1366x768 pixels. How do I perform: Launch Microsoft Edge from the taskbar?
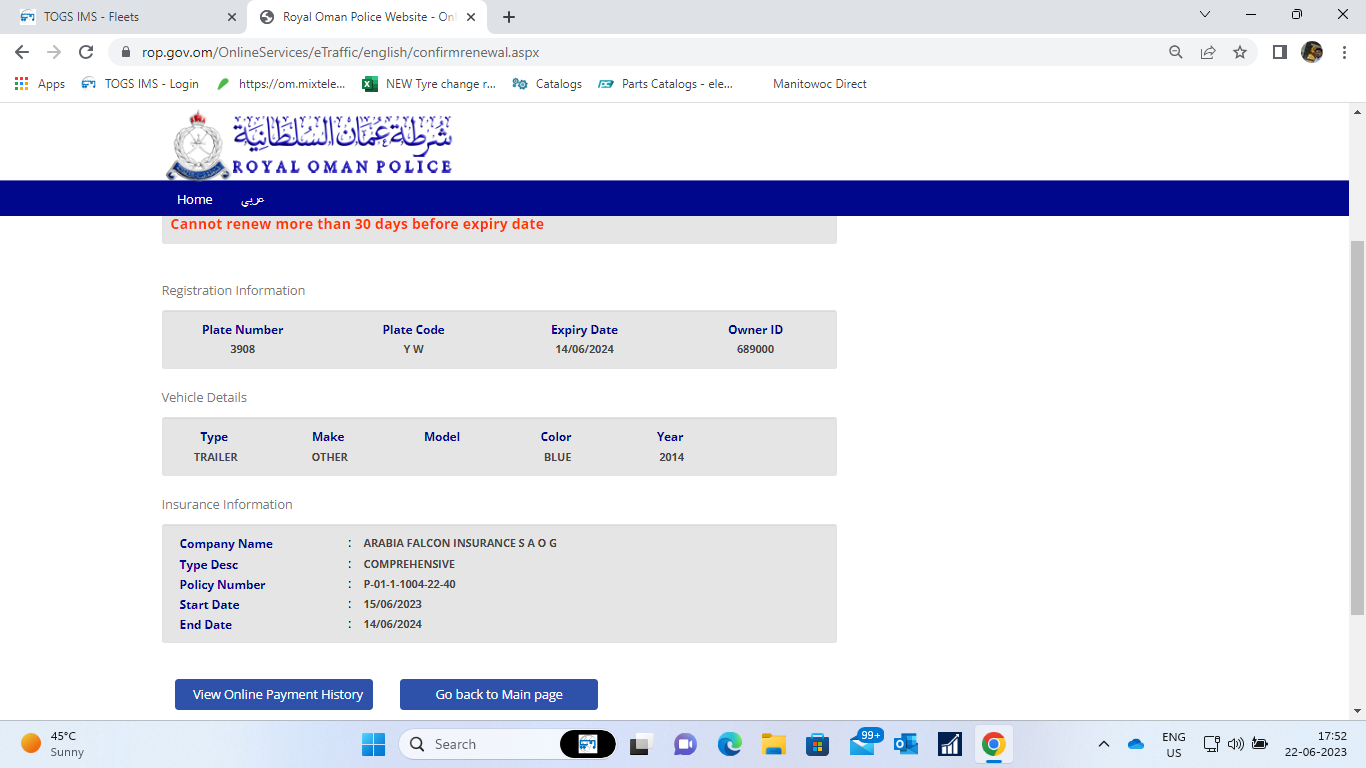[729, 744]
